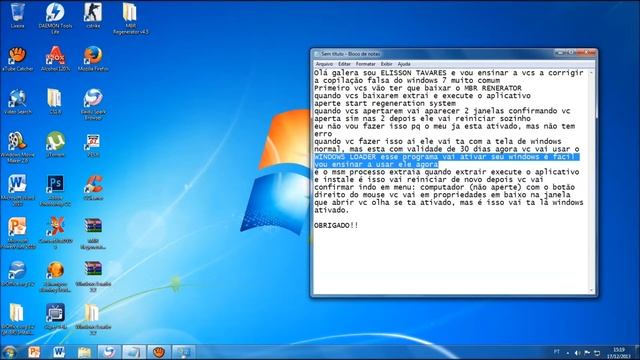640x360 pixels.
Task: Show hidden tray icons arrow
Action: tap(568, 353)
